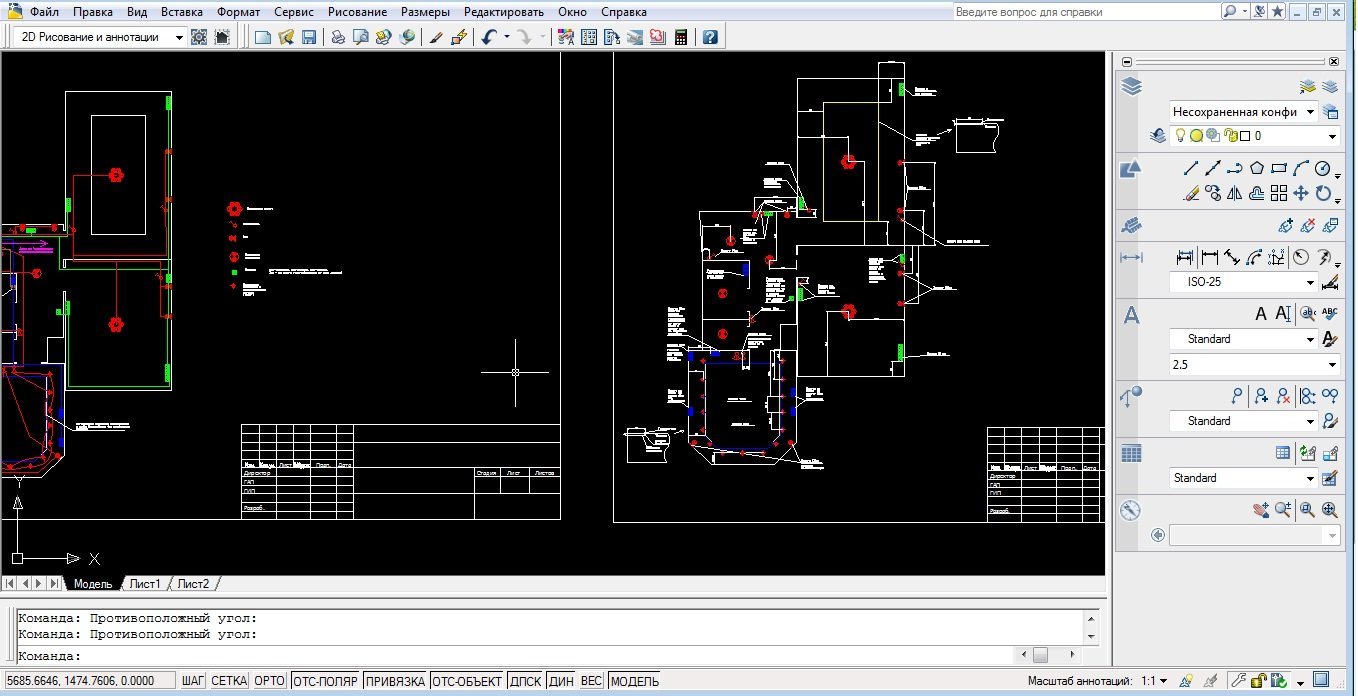Click the ШАГ snap button
Screen dimensions: 1358x696
pyautogui.click(x=194, y=681)
